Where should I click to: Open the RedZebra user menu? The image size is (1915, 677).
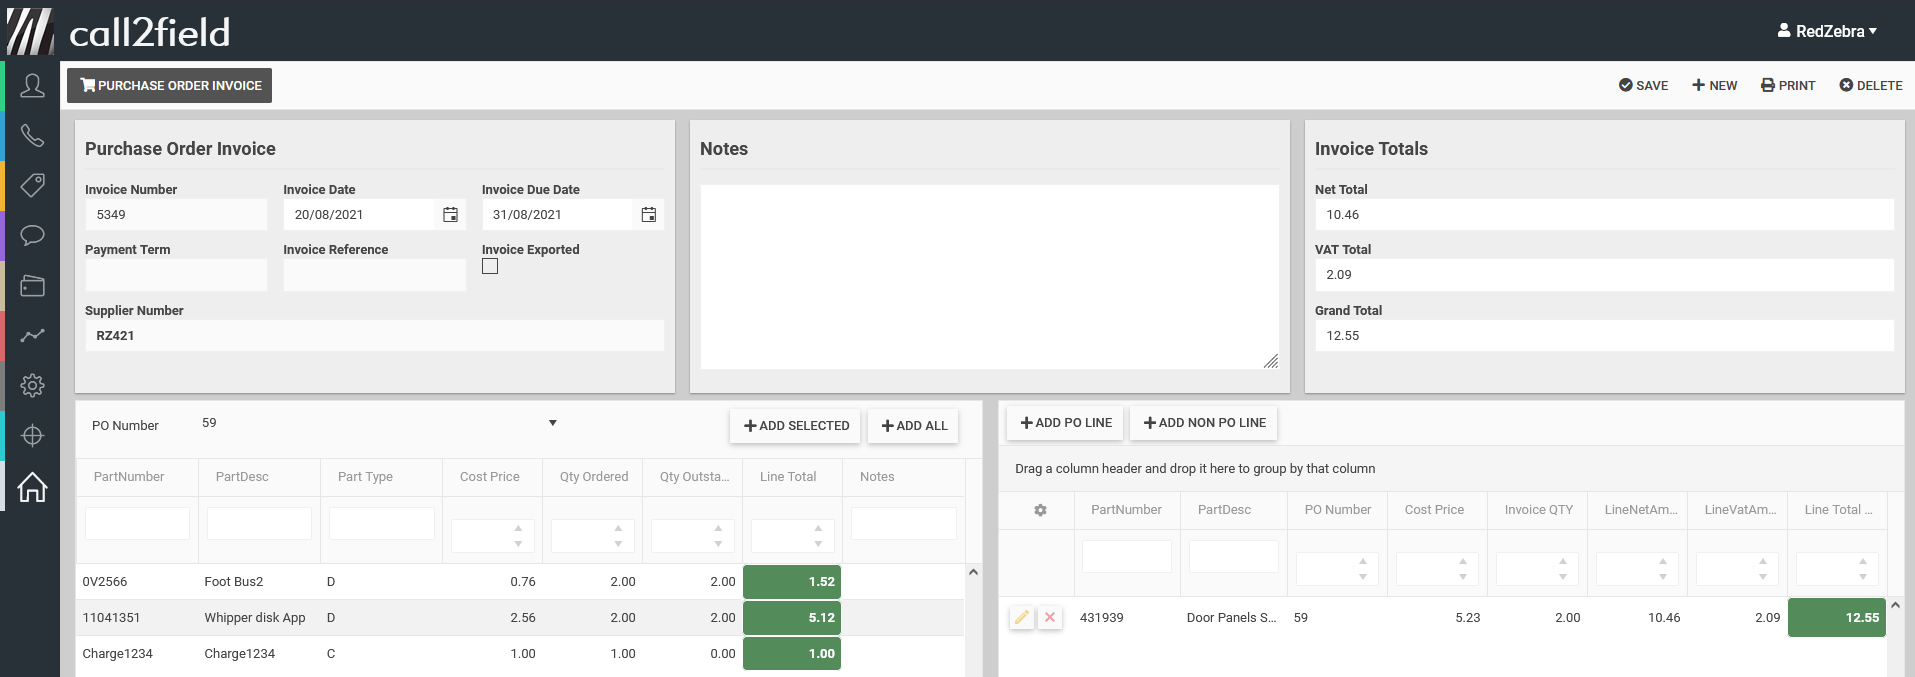pos(1827,31)
